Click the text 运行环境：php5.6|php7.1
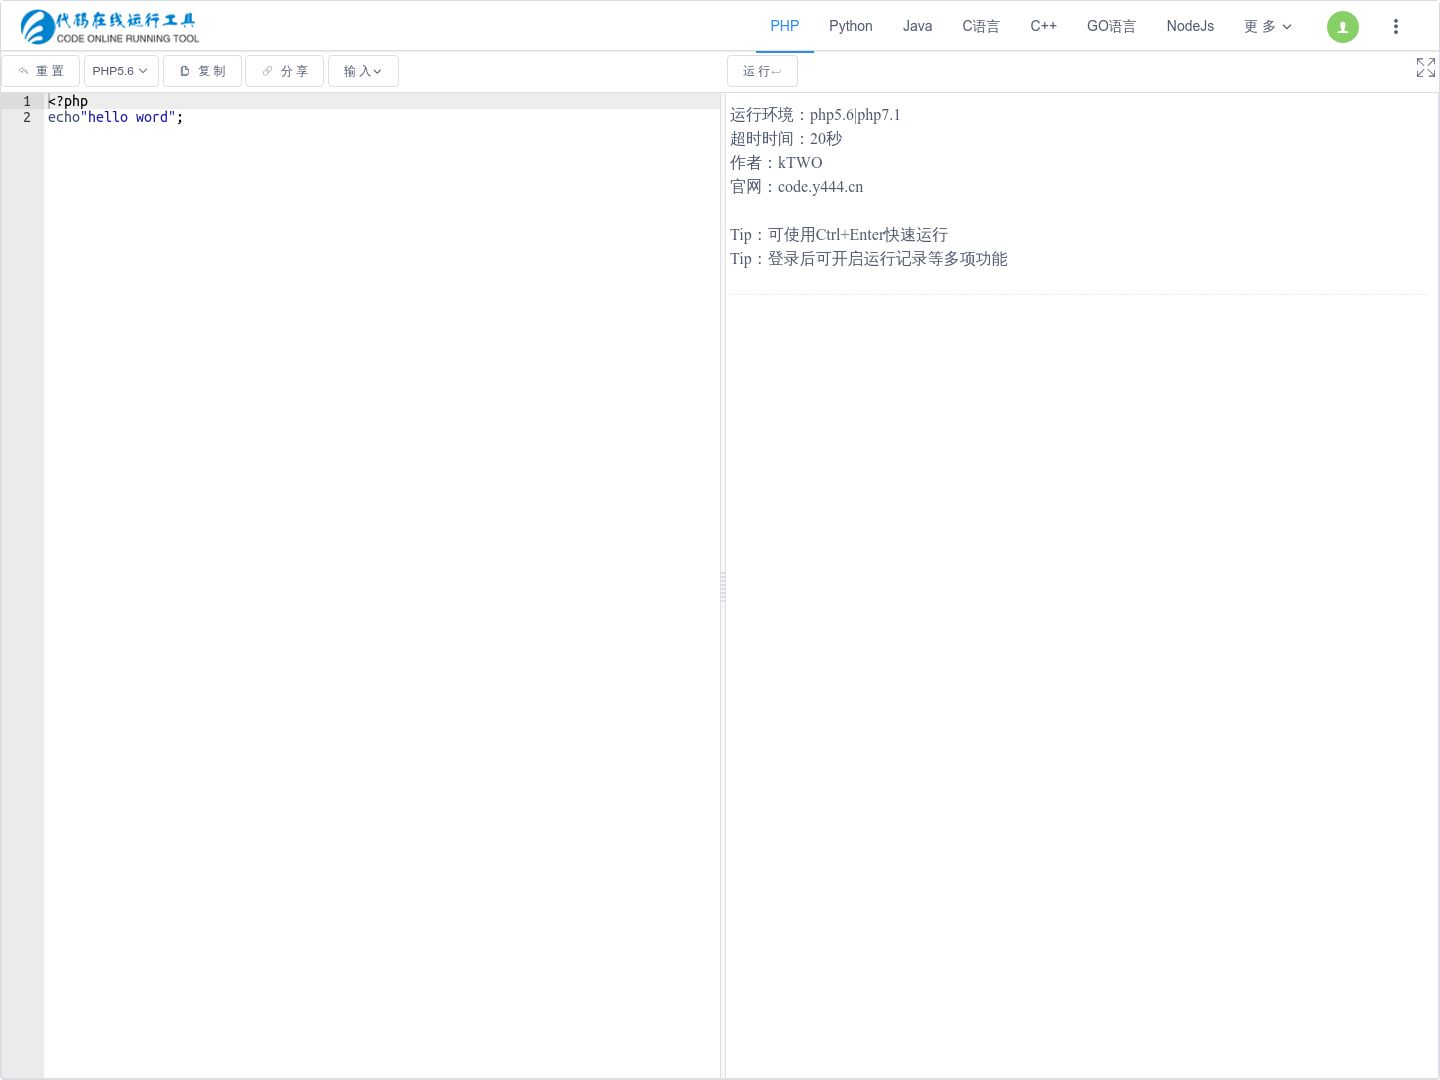The width and height of the screenshot is (1440, 1080). (x=815, y=115)
